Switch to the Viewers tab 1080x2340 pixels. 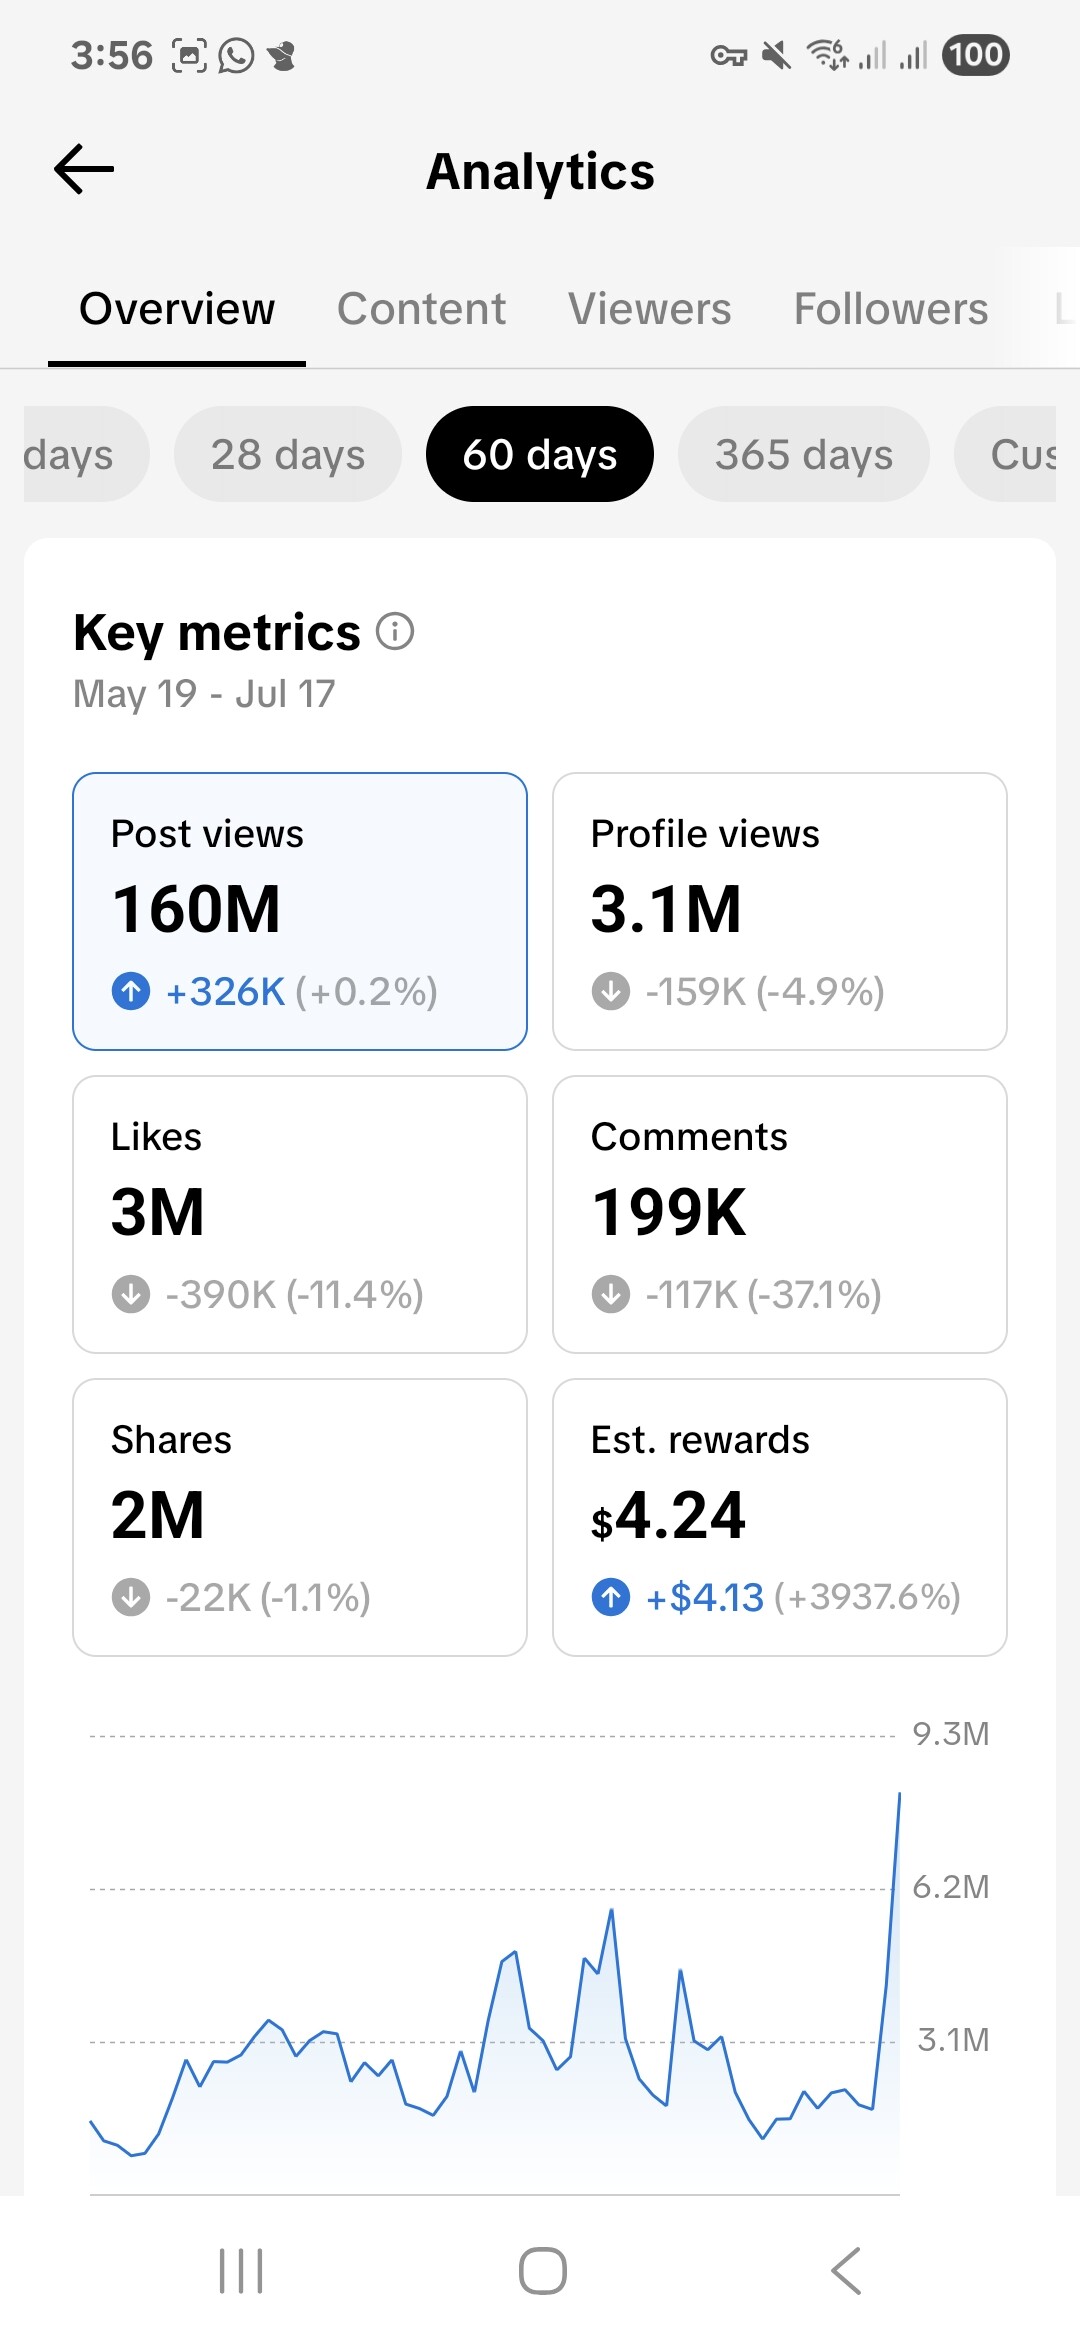pos(650,309)
